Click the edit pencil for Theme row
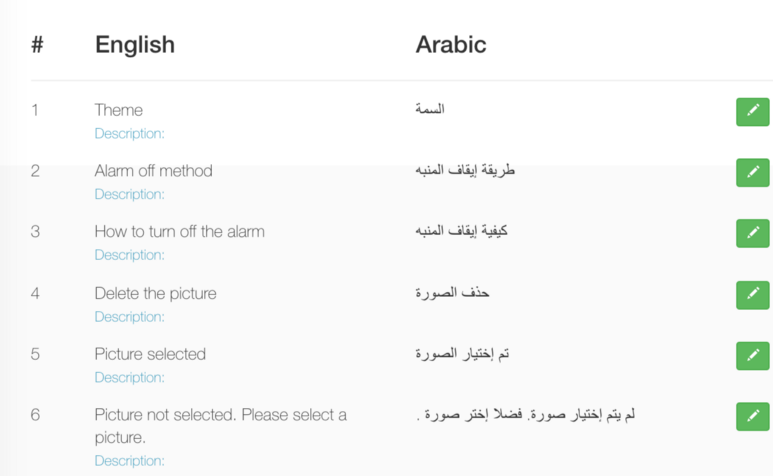 tap(752, 111)
